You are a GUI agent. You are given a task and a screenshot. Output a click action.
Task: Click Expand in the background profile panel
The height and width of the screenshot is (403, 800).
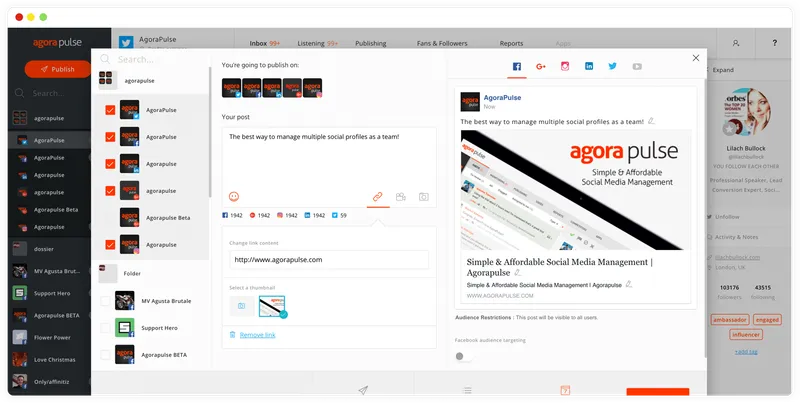tap(722, 70)
